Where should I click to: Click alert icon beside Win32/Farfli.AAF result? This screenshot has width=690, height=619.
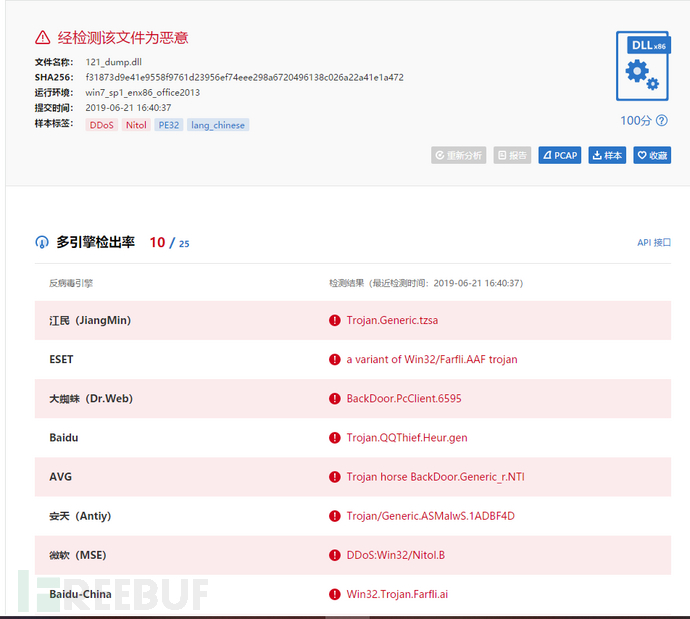(334, 359)
